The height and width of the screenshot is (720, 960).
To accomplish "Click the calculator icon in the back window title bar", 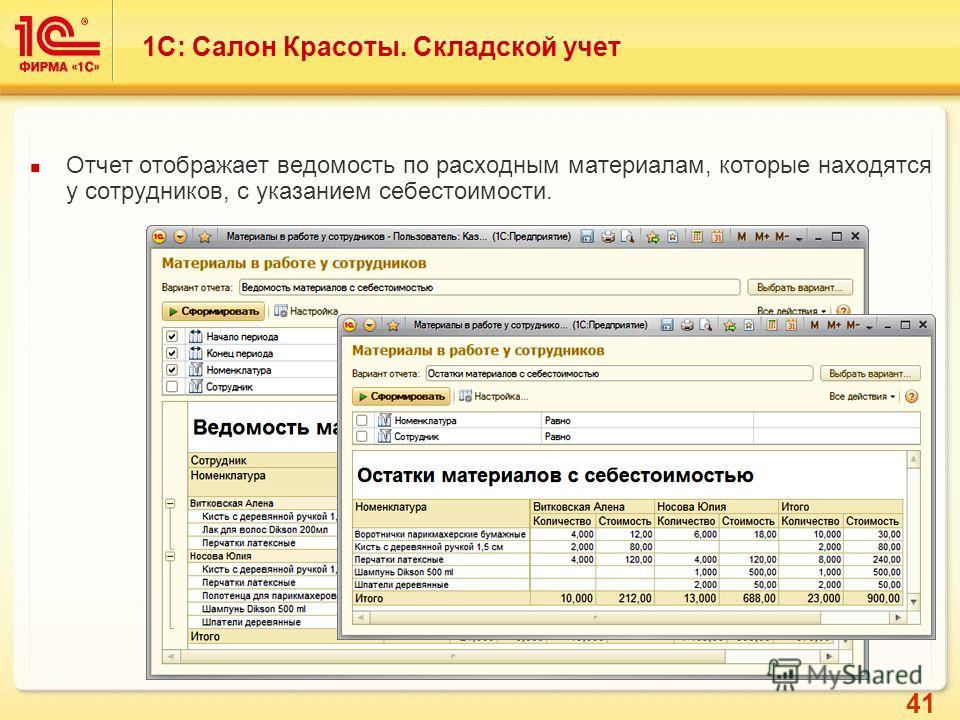I will point(696,236).
